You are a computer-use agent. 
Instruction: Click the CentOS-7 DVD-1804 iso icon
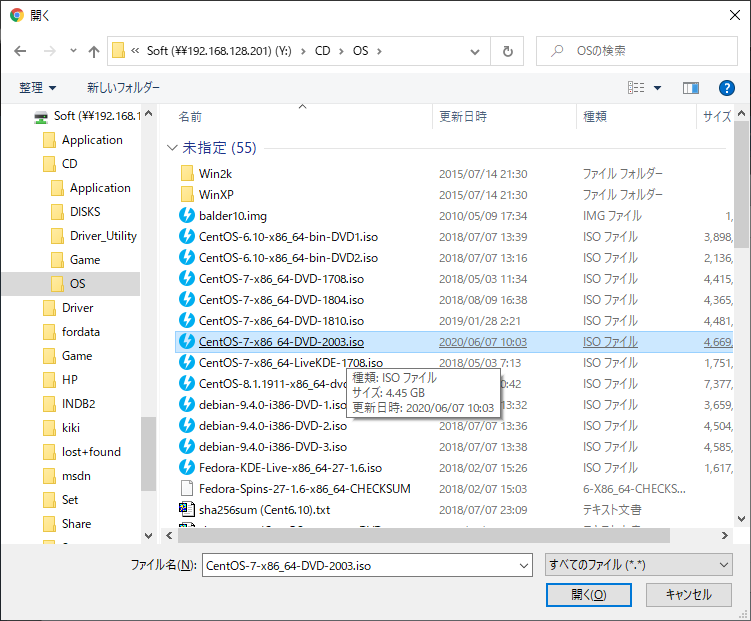click(x=187, y=300)
